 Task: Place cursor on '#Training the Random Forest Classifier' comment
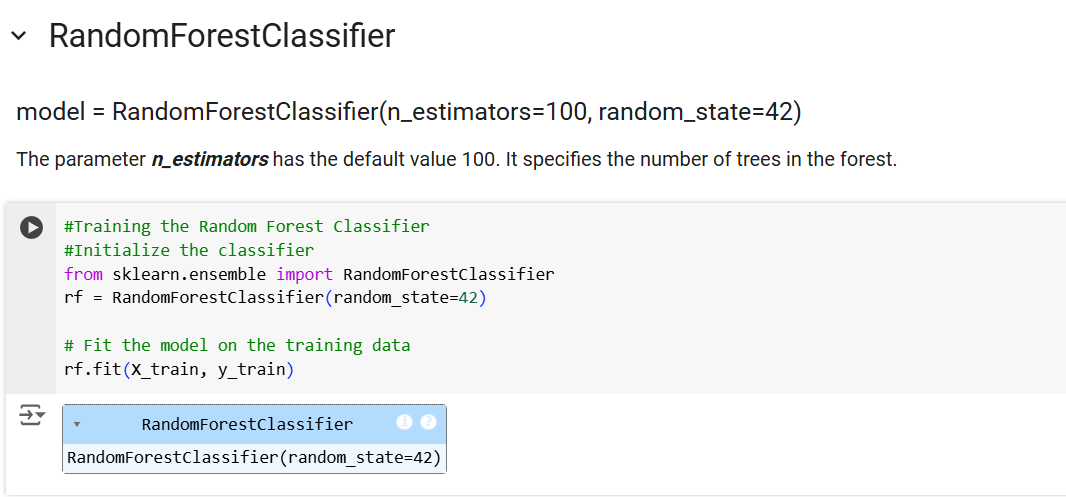[246, 226]
